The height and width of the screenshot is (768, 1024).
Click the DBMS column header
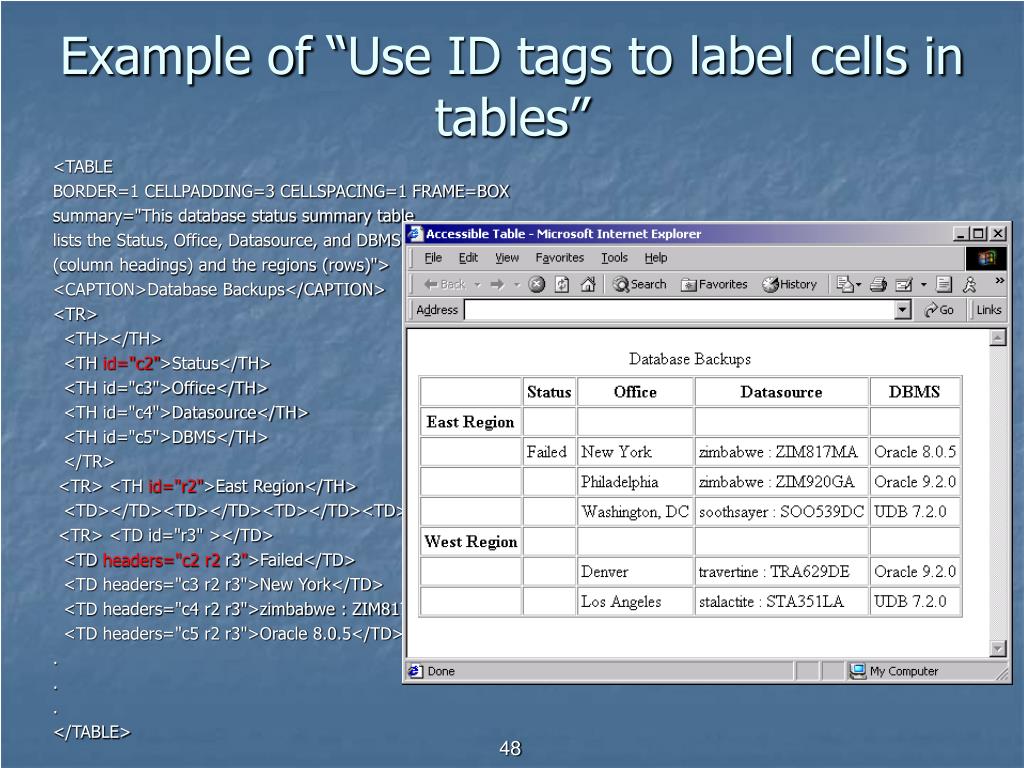point(914,392)
